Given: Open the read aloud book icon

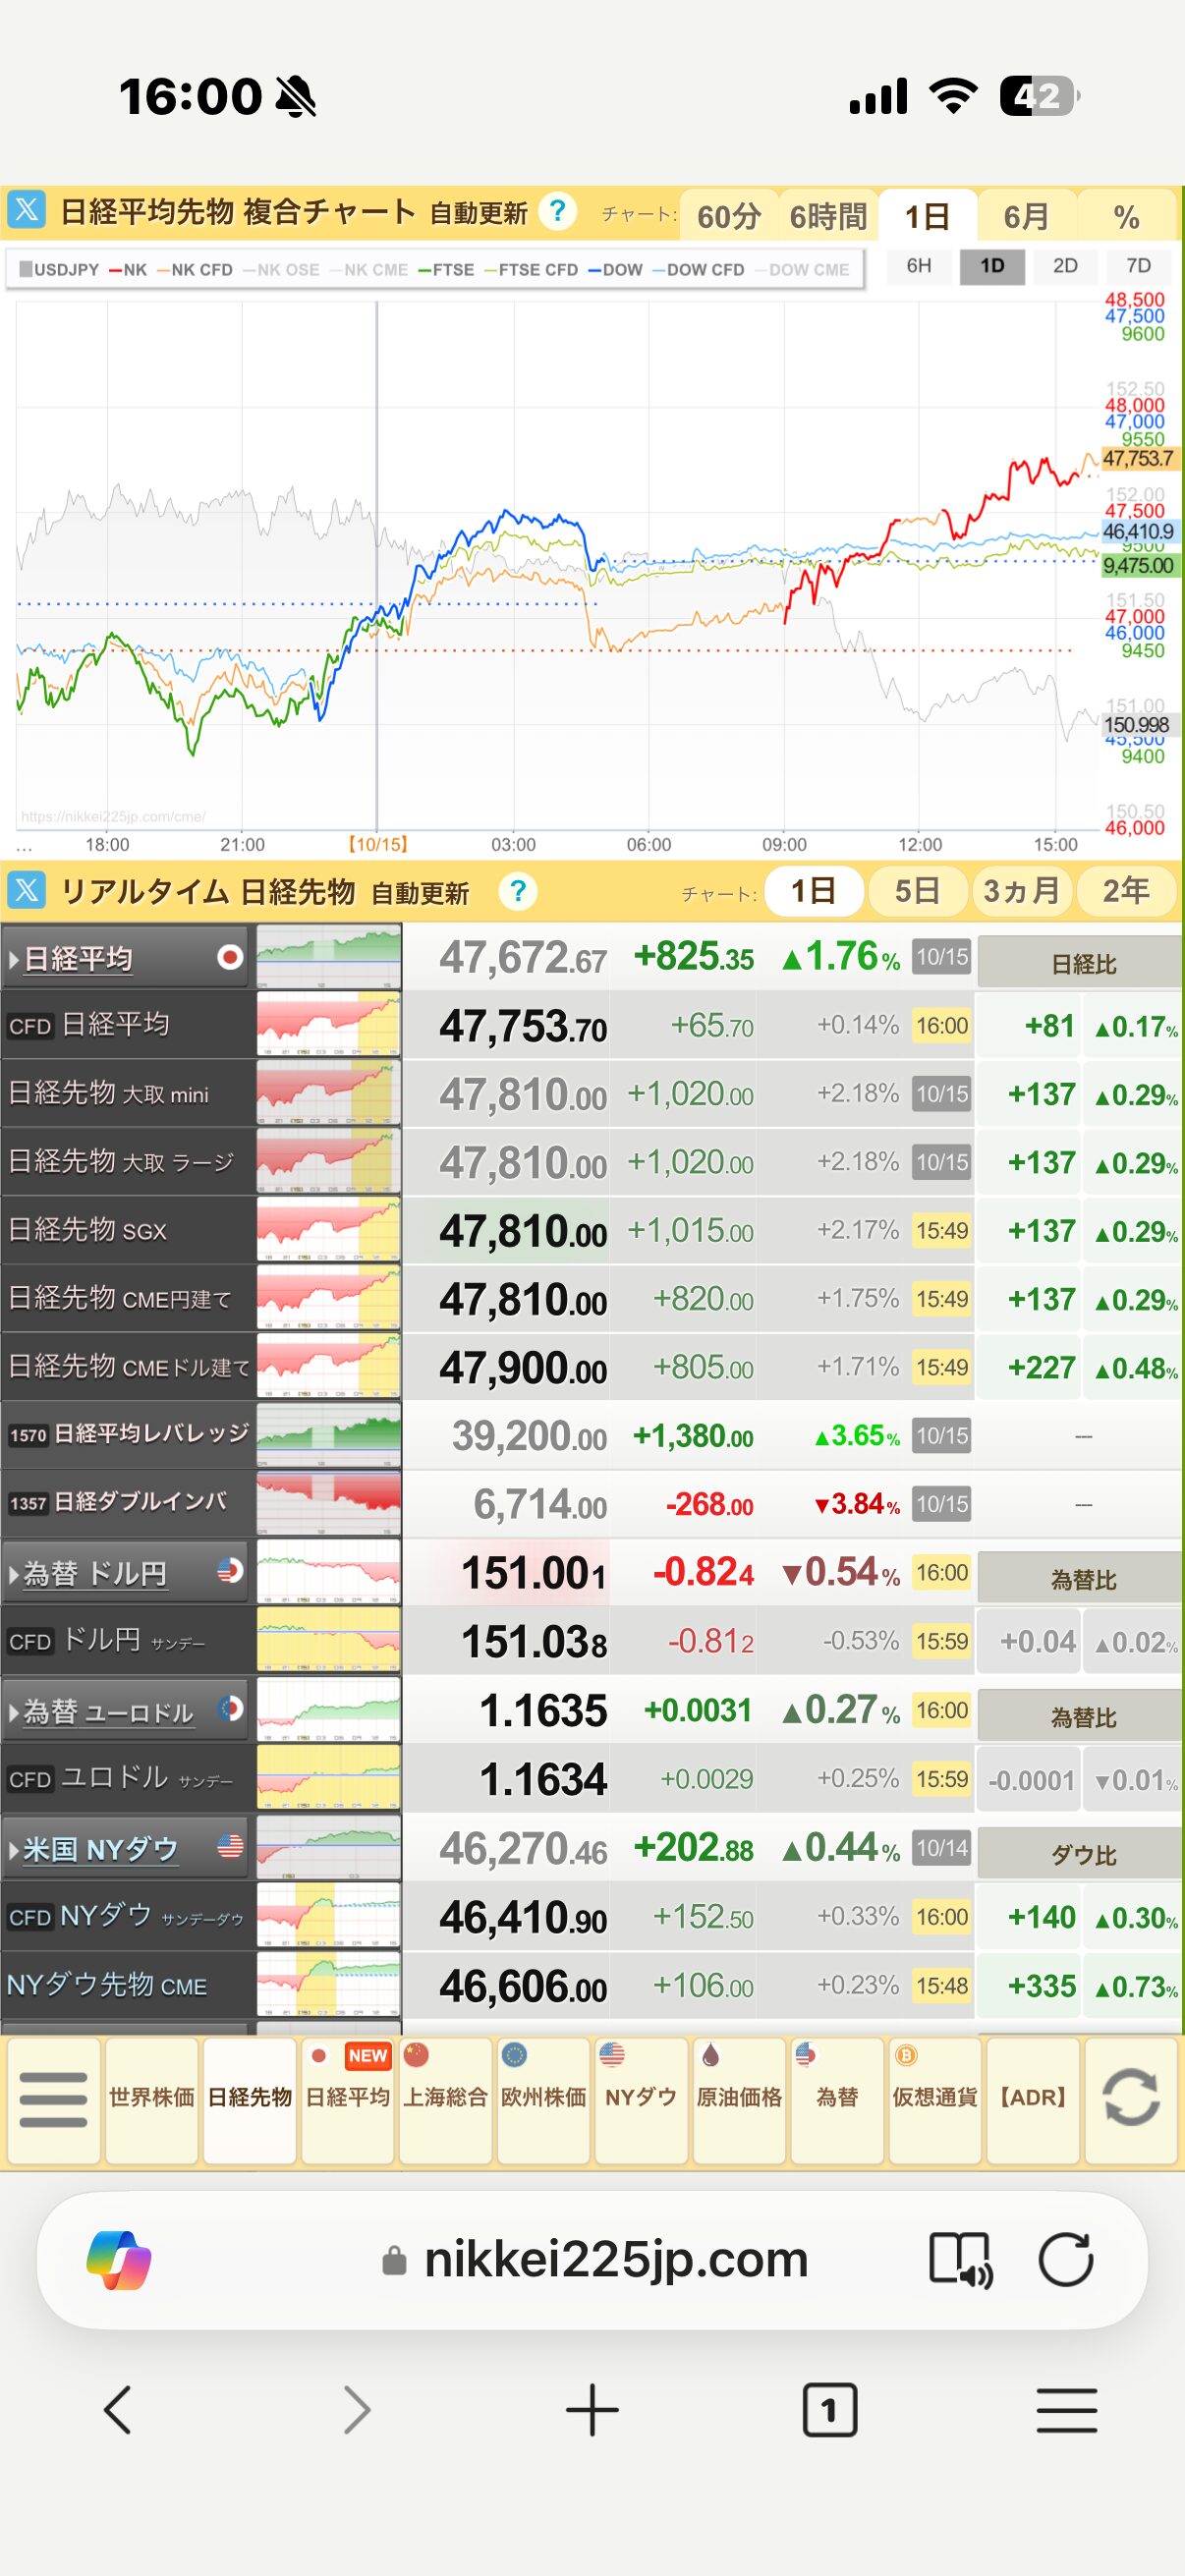Looking at the screenshot, I should [960, 2259].
